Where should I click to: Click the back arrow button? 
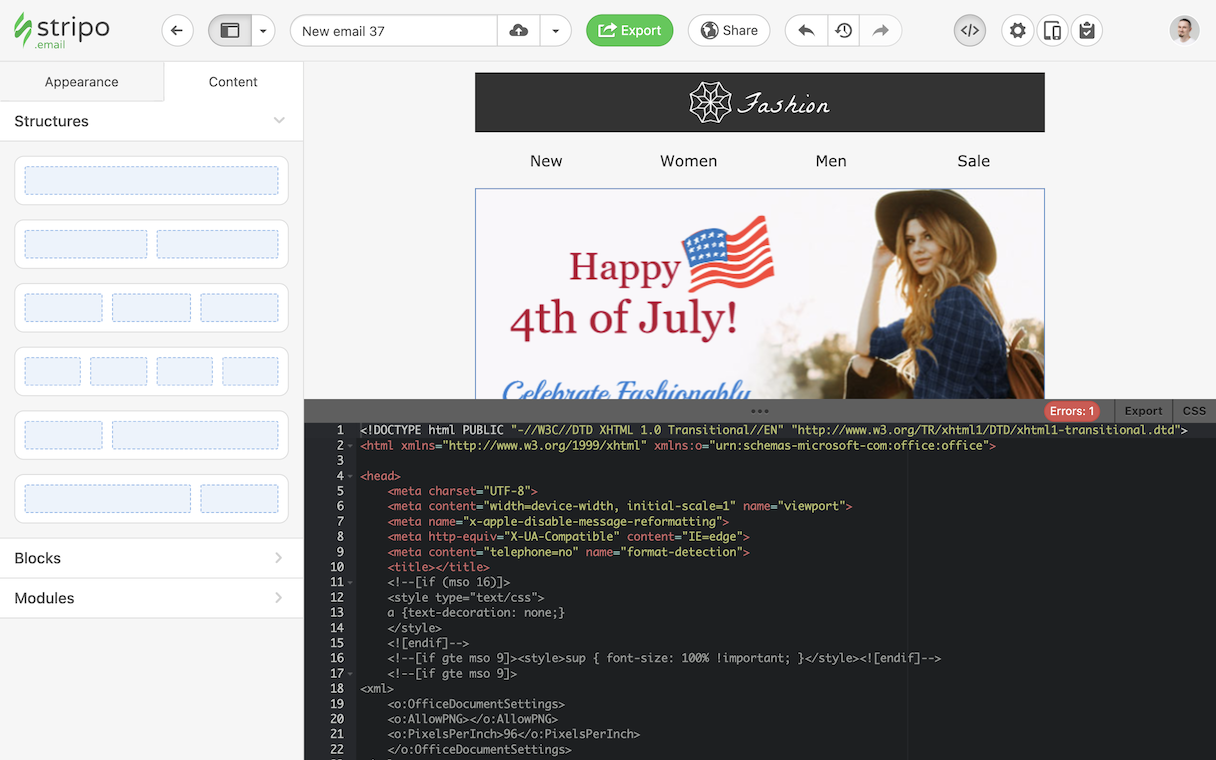[177, 31]
